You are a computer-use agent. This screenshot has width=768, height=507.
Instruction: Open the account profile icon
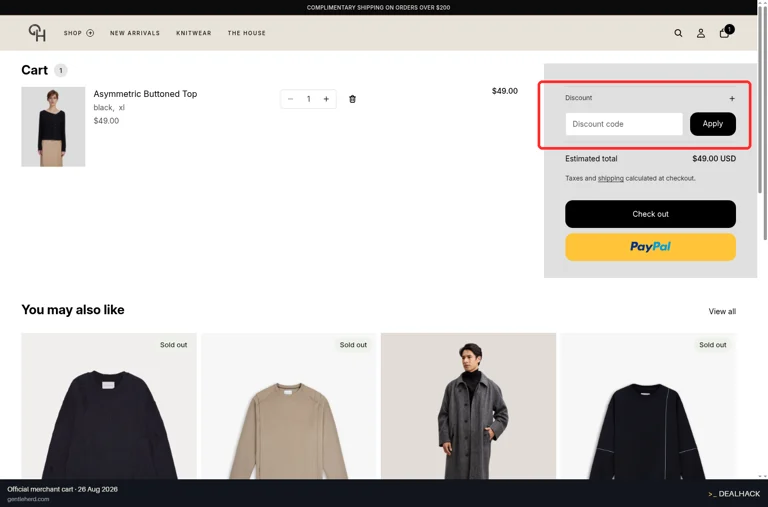tap(701, 33)
